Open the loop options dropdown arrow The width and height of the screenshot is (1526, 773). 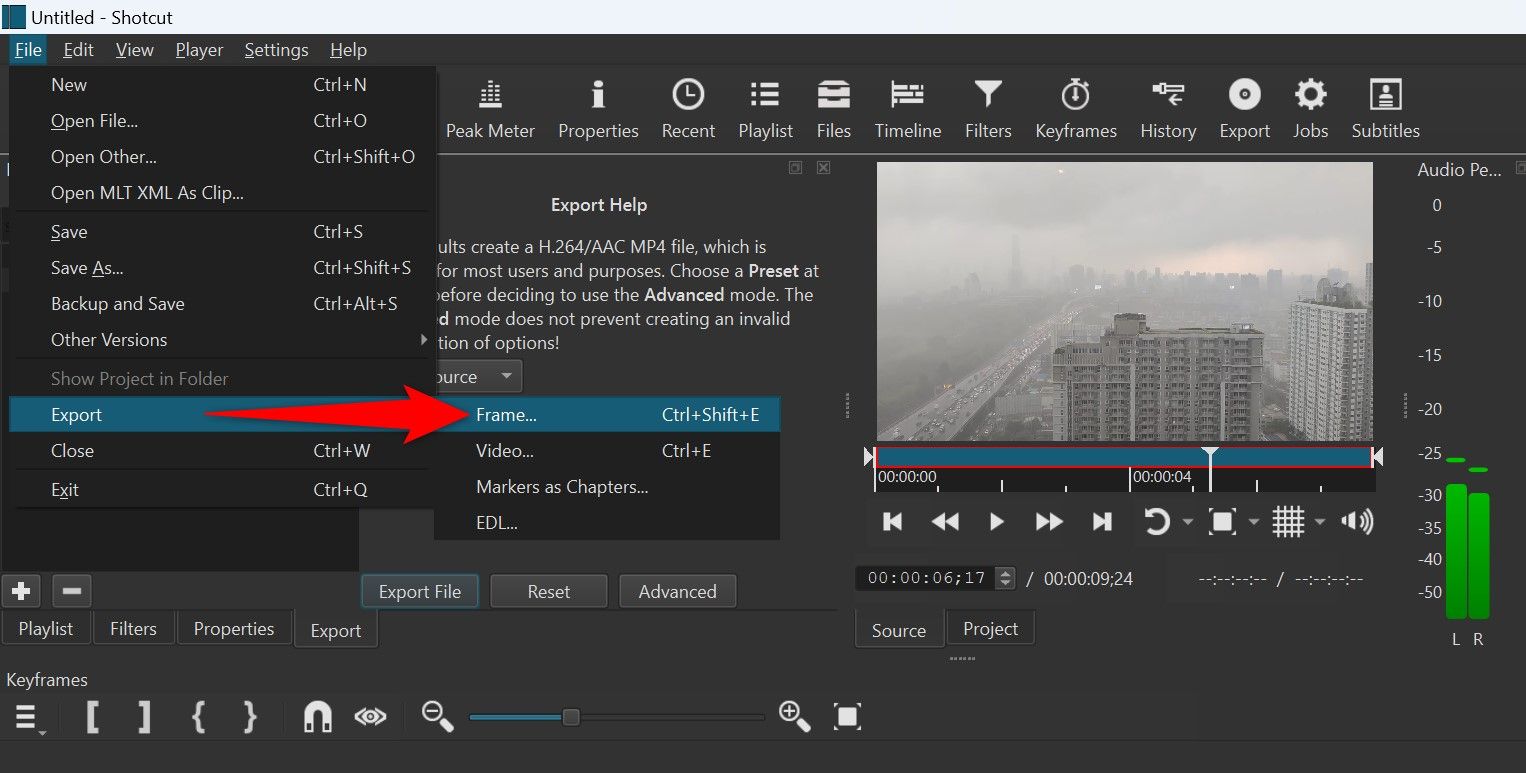click(x=1188, y=521)
